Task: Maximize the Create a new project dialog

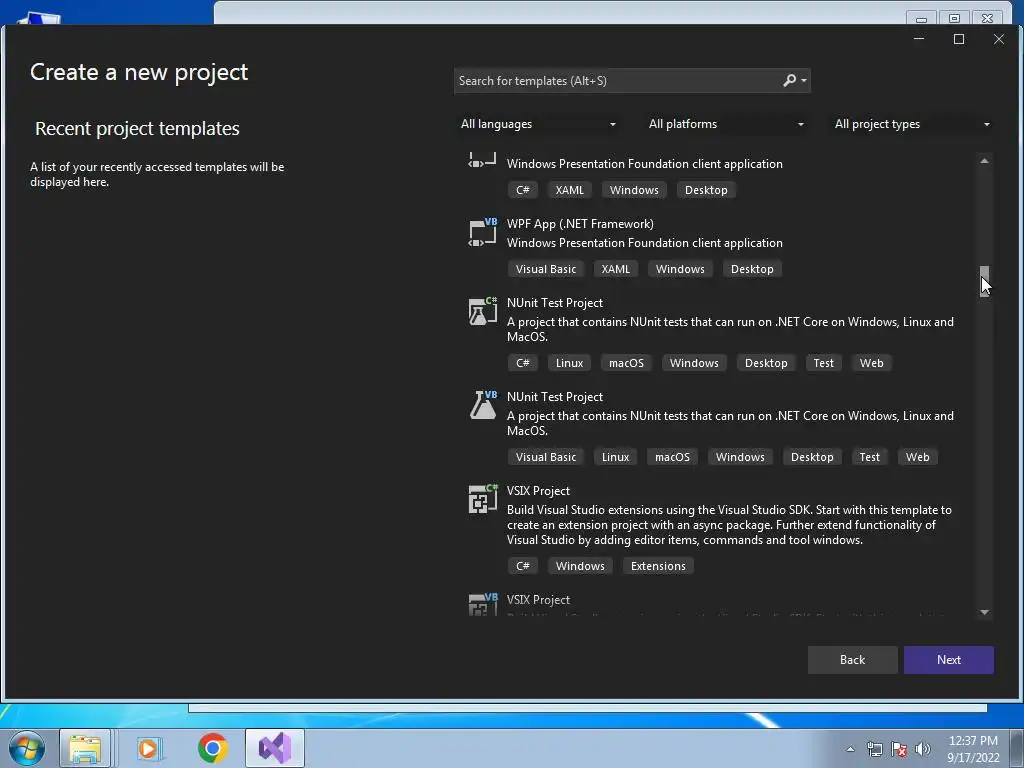Action: 959,39
